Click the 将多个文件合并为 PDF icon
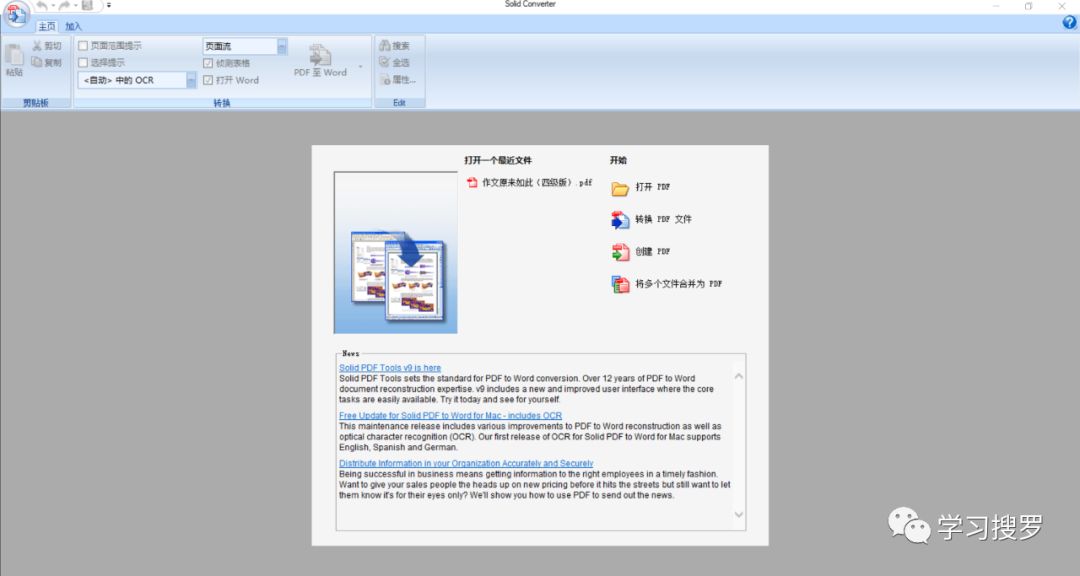 tap(620, 284)
